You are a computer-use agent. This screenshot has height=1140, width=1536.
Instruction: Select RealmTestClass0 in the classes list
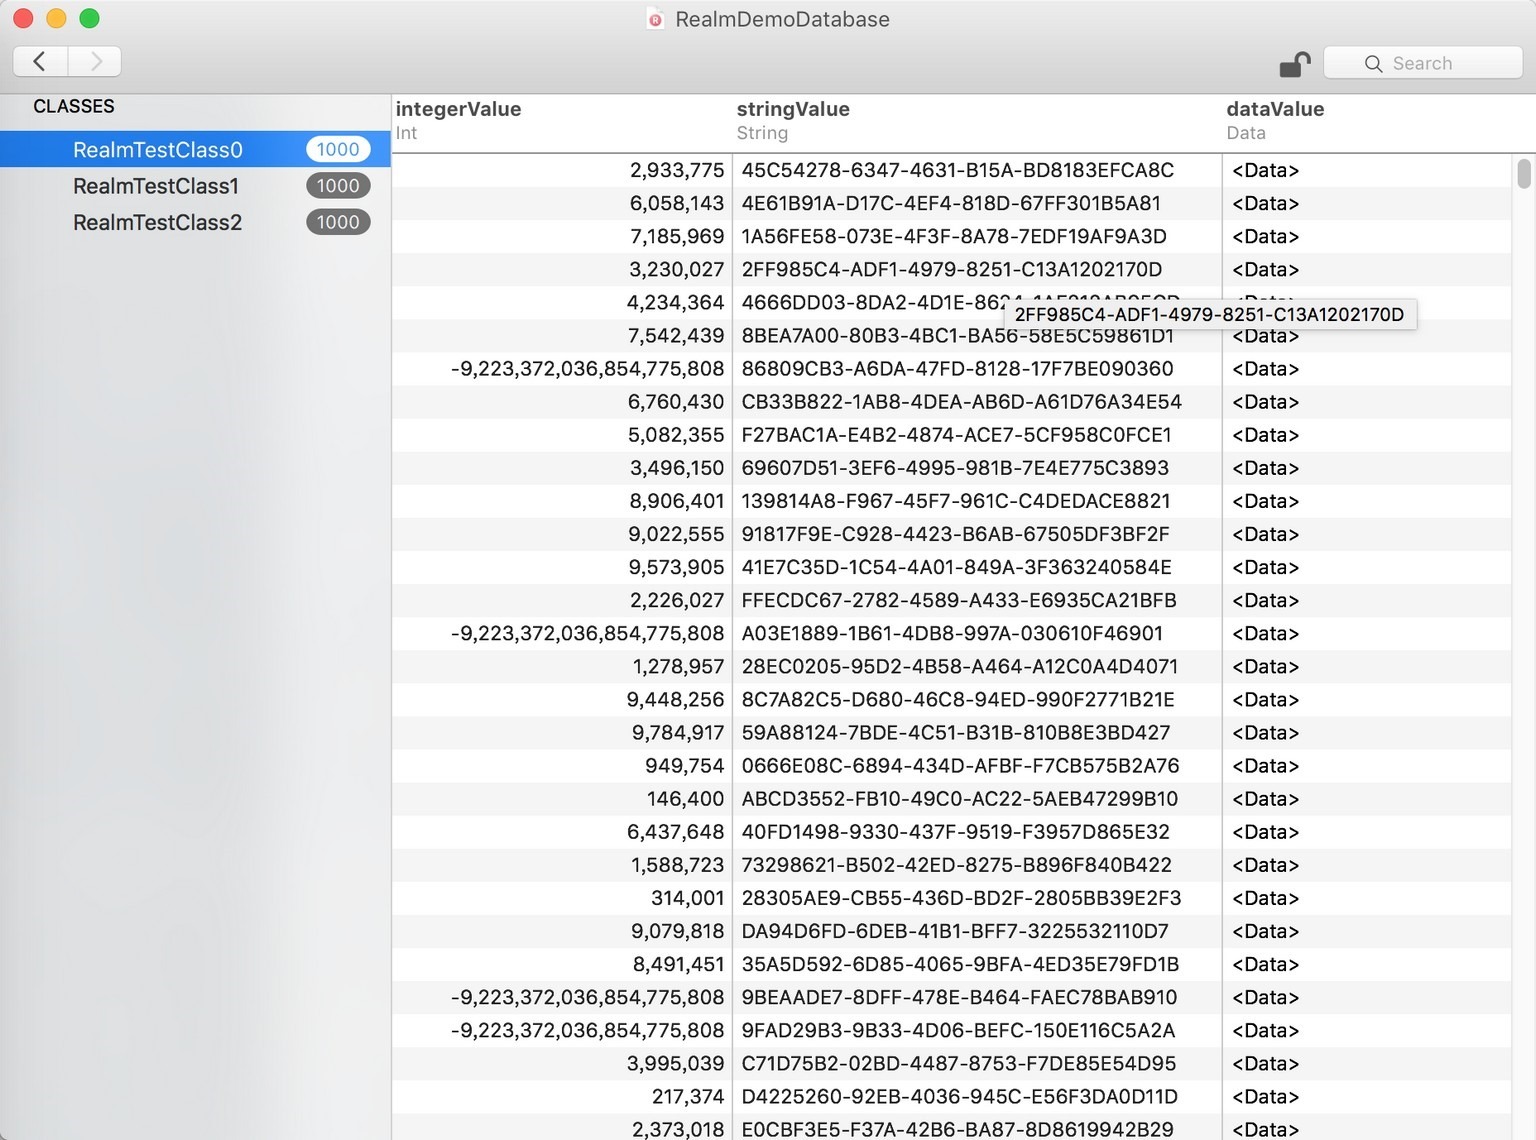(195, 150)
